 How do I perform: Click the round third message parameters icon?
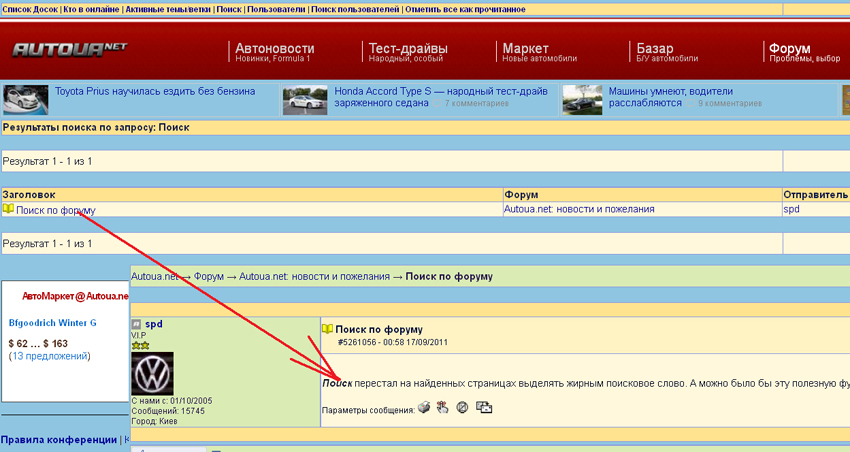click(462, 408)
